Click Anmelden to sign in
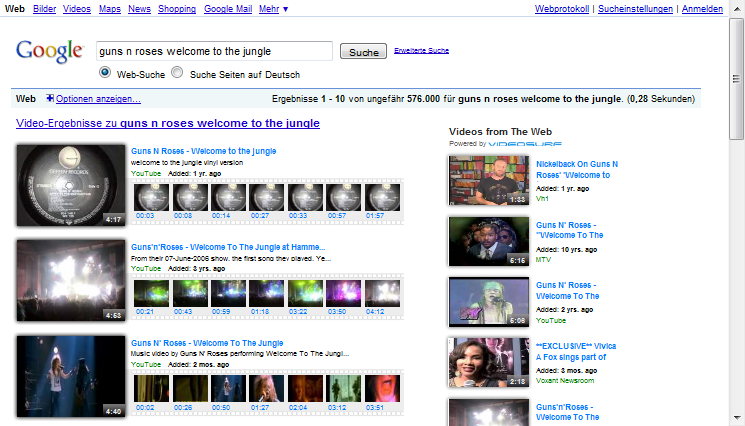Screen dimensions: 745x426 tap(702, 9)
